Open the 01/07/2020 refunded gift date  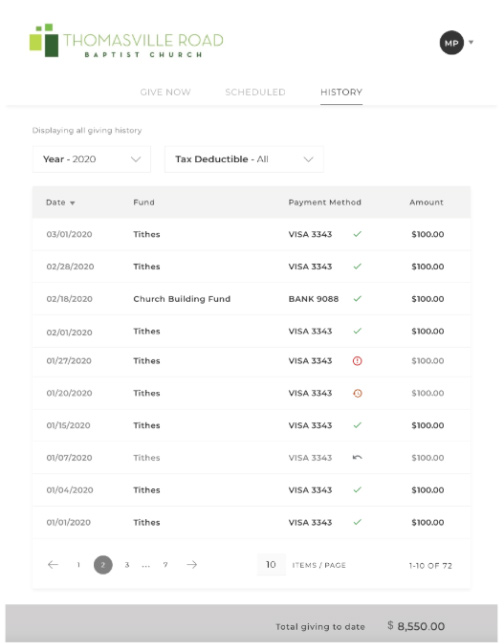(x=69, y=458)
